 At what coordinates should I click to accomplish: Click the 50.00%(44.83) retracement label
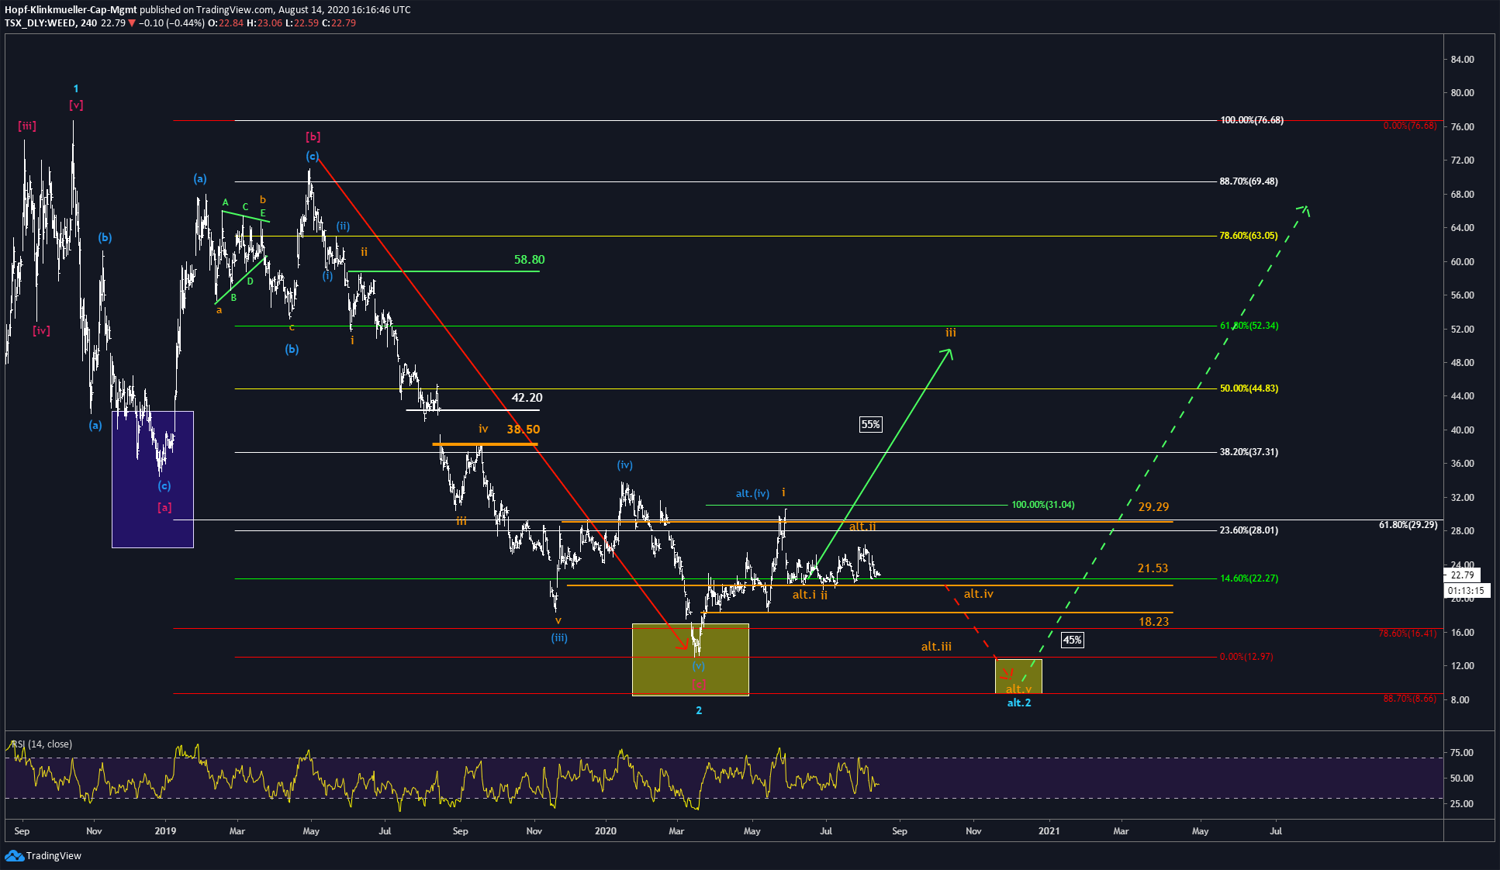tap(1248, 389)
